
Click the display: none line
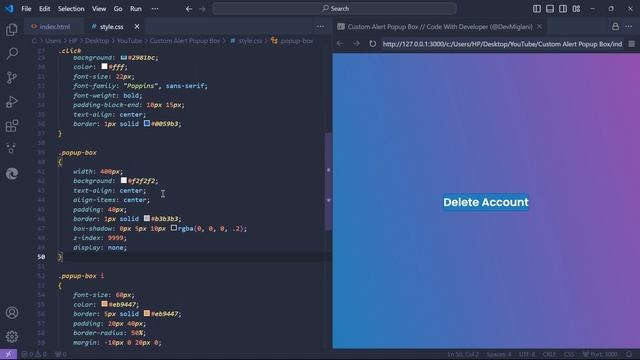click(100, 247)
